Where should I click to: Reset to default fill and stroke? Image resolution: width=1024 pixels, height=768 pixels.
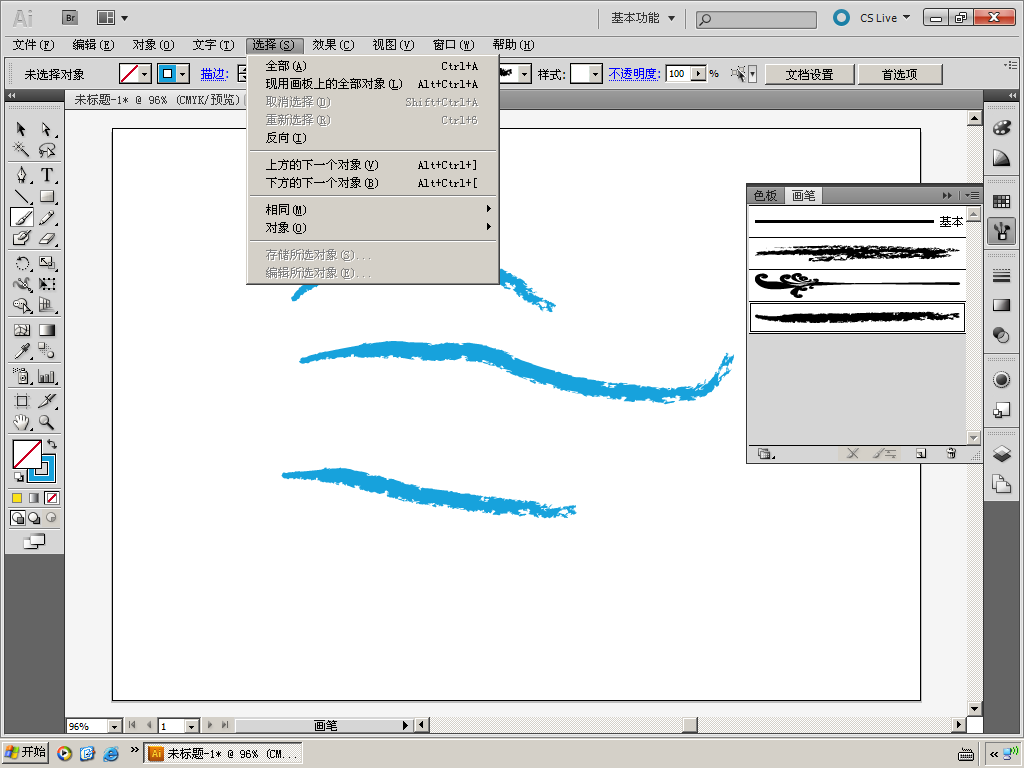pos(18,477)
